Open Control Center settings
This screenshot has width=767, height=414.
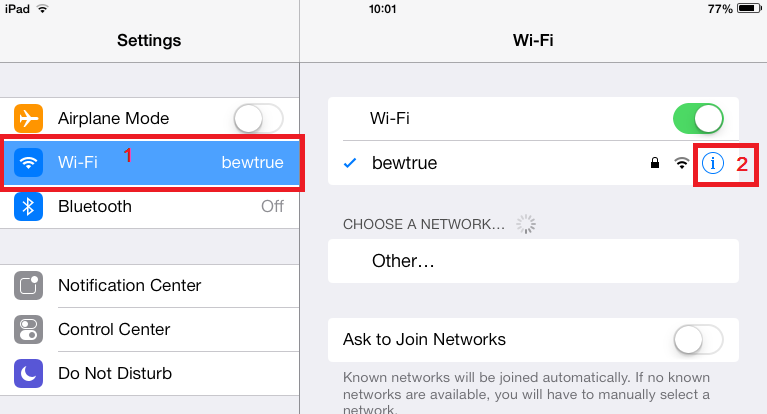point(150,329)
